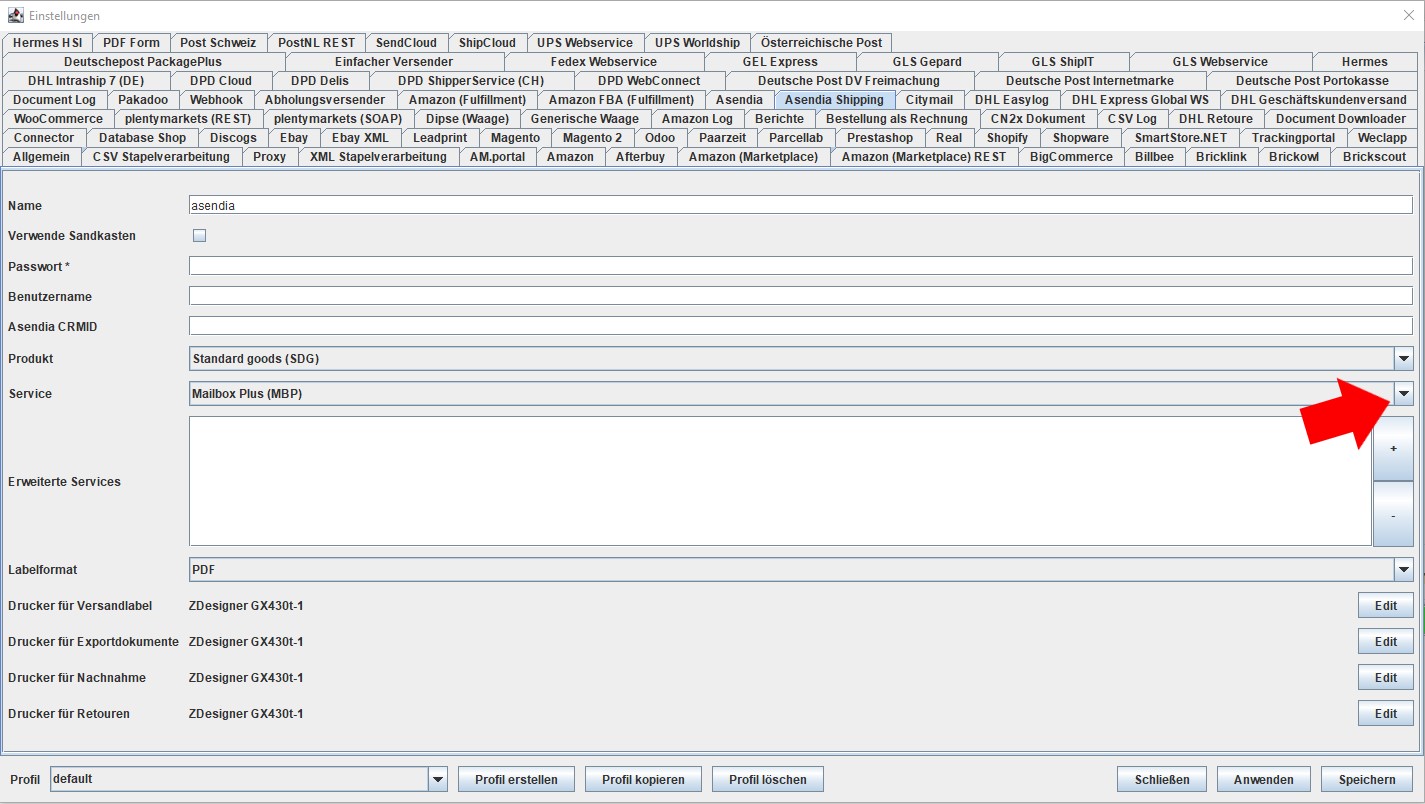Edit the Drucker für Exportdokumente printer
Screen dimensions: 1425x804
[x=1386, y=642]
